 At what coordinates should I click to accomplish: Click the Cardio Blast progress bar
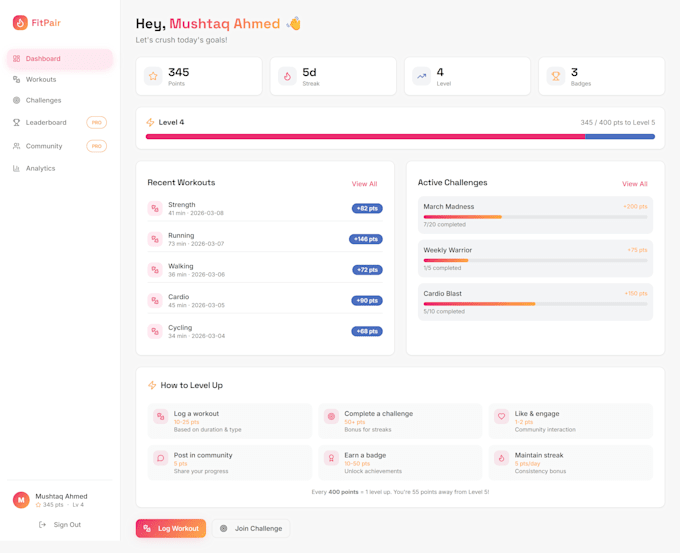[x=535, y=304]
